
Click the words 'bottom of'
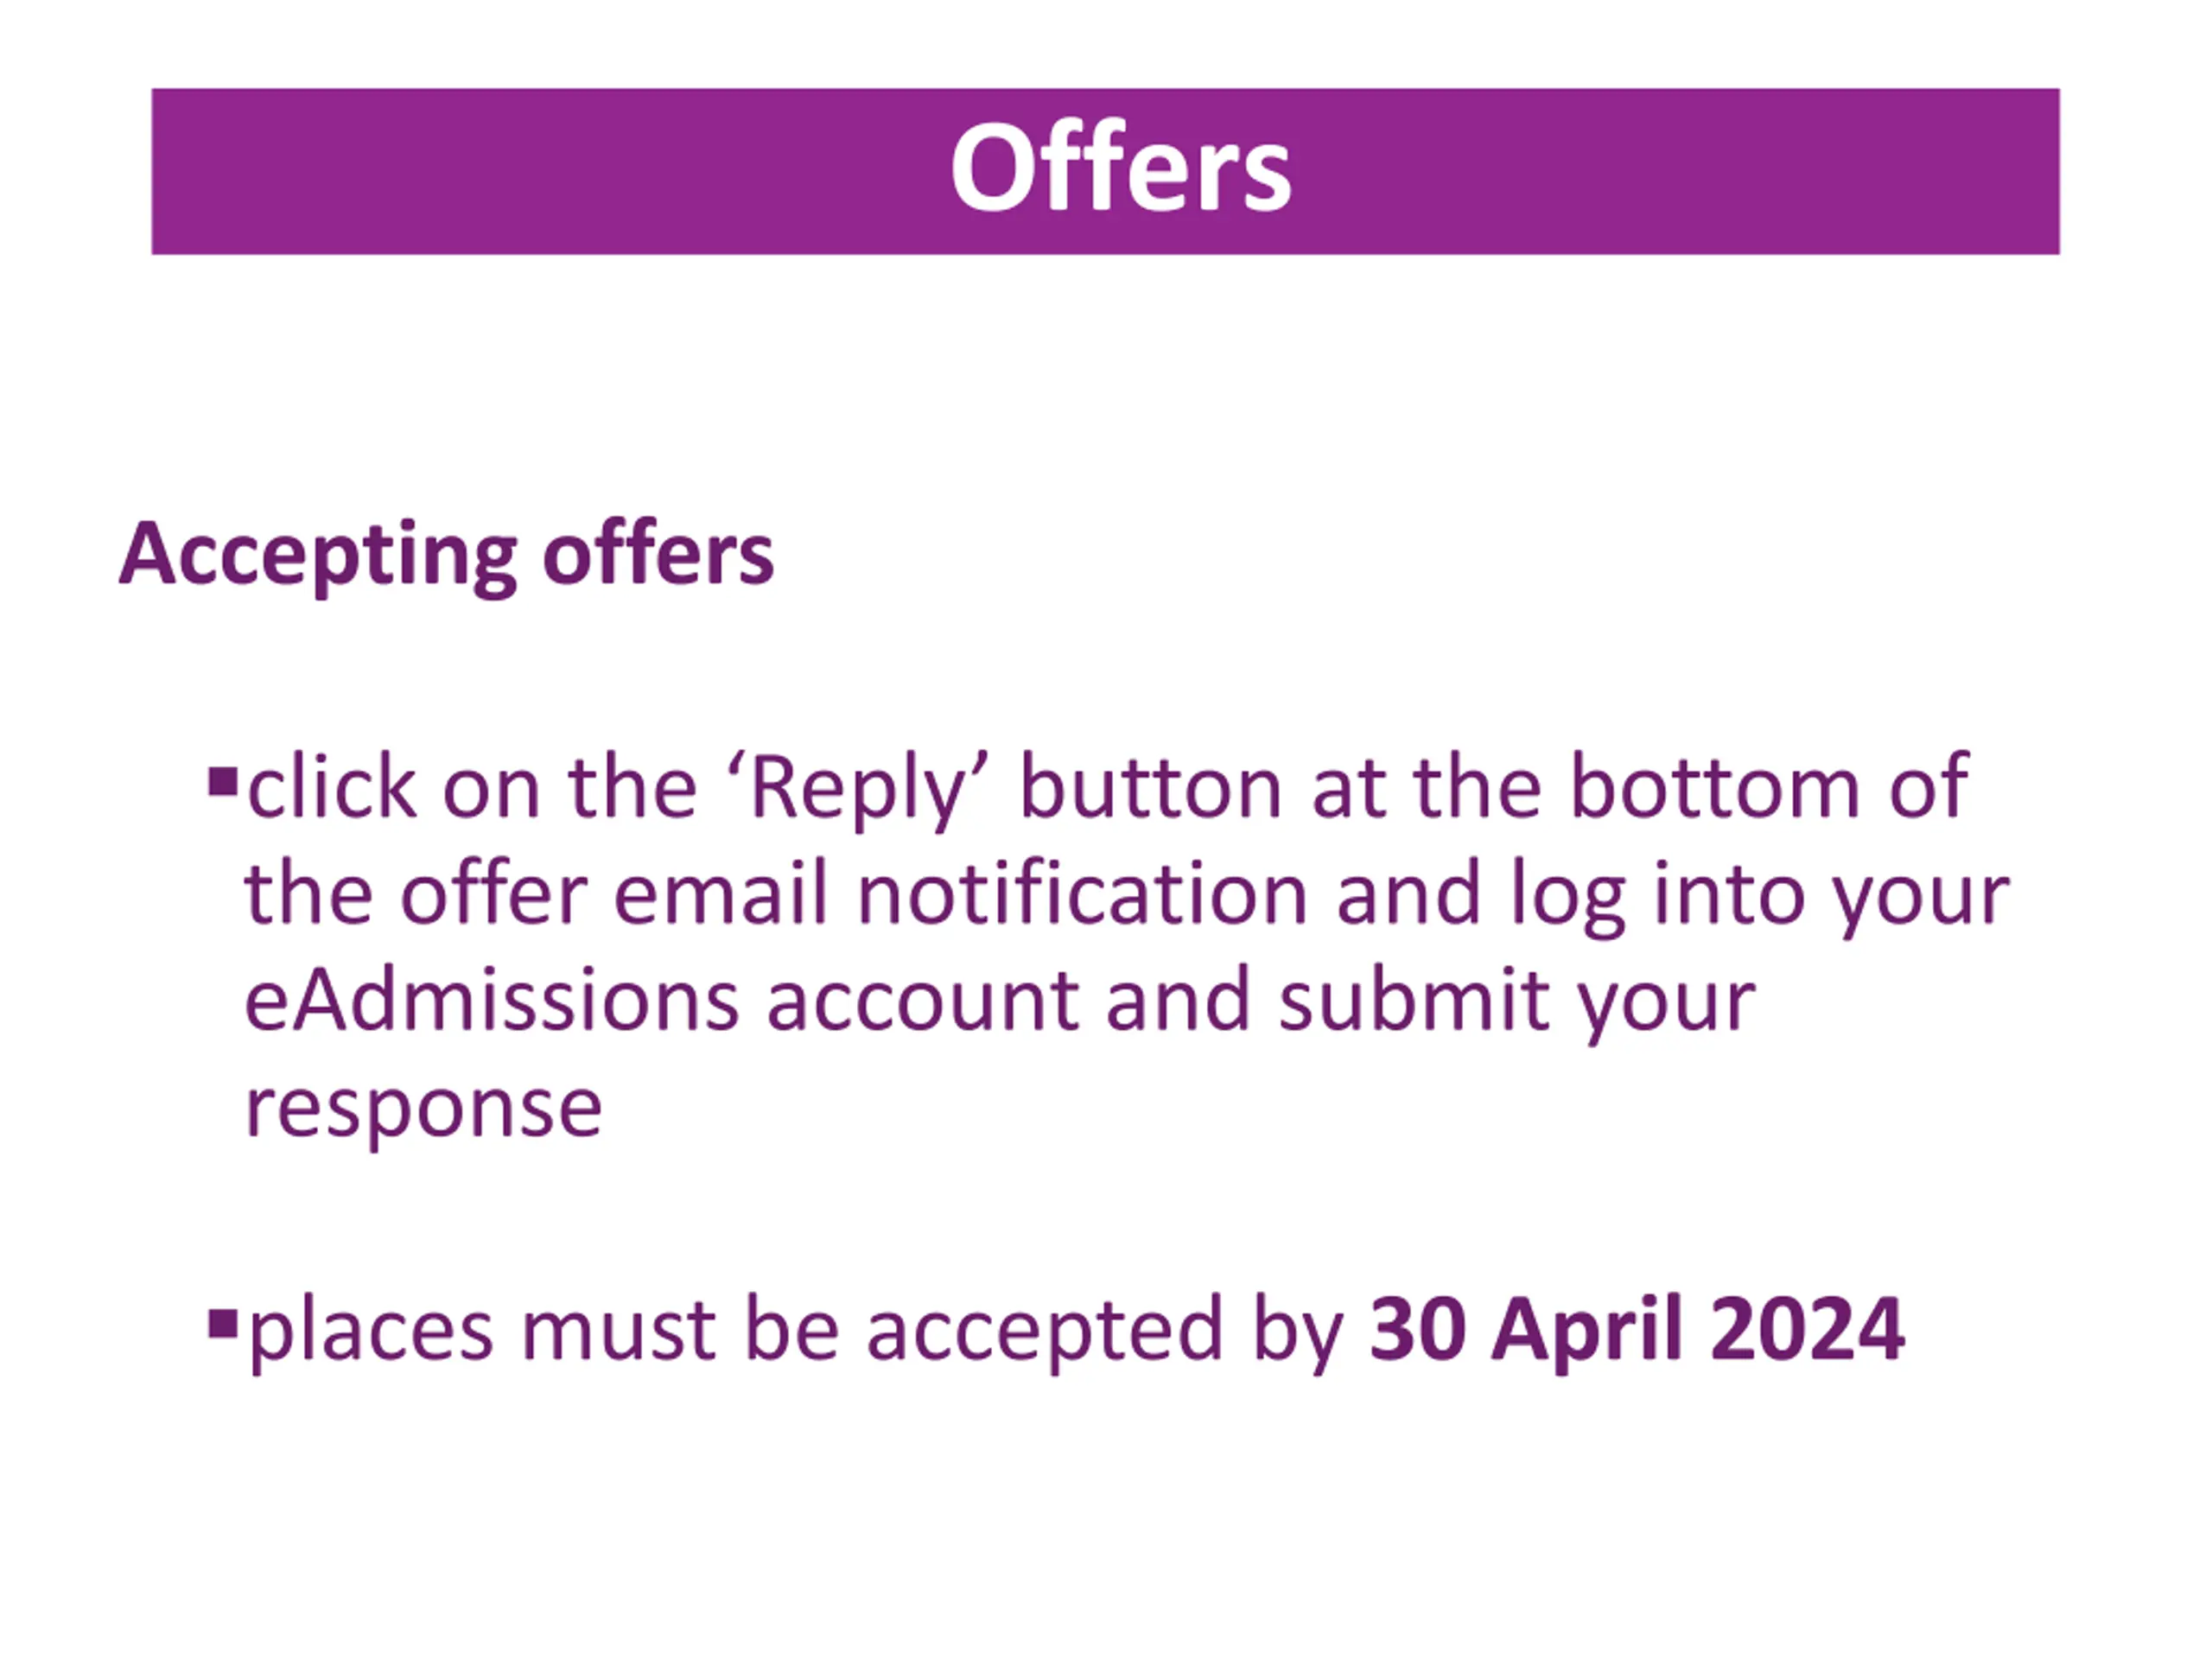tap(1769, 788)
